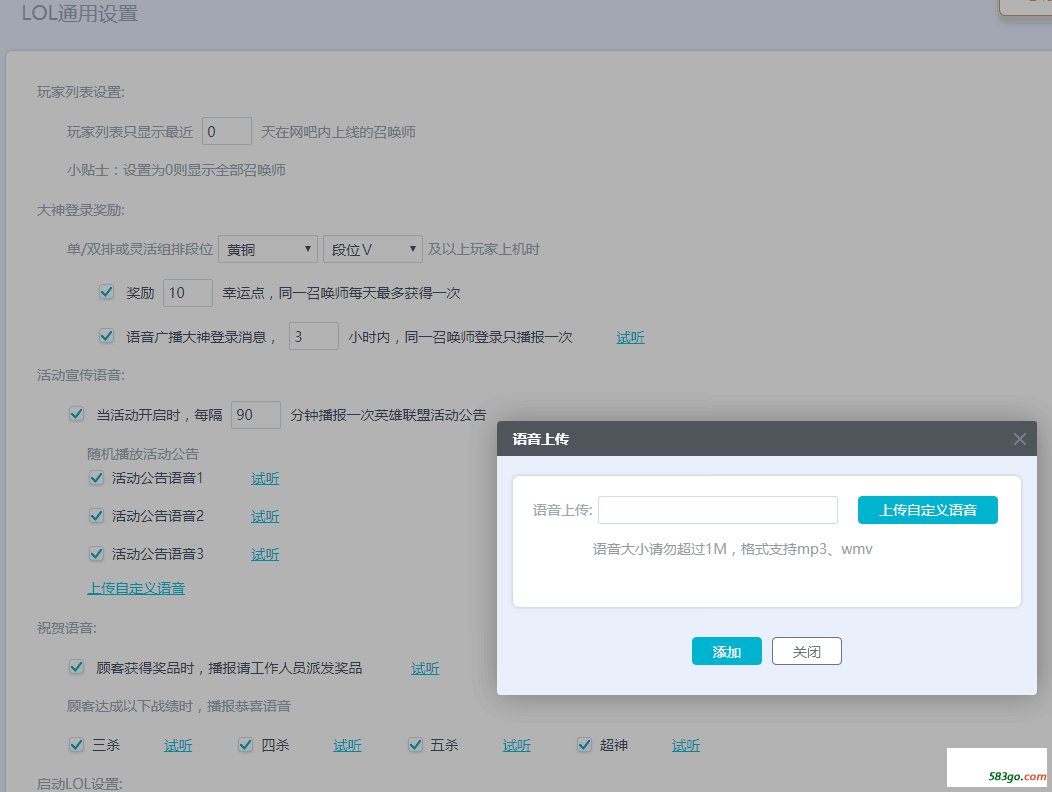Toggle the 四杀 checkbox

pos(246,744)
